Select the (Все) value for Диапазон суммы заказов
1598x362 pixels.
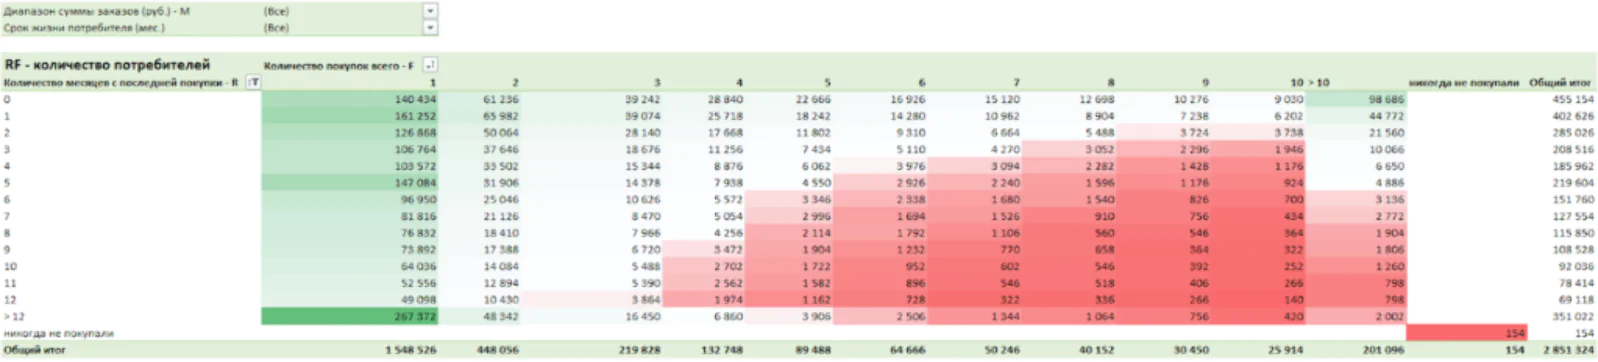(x=276, y=11)
